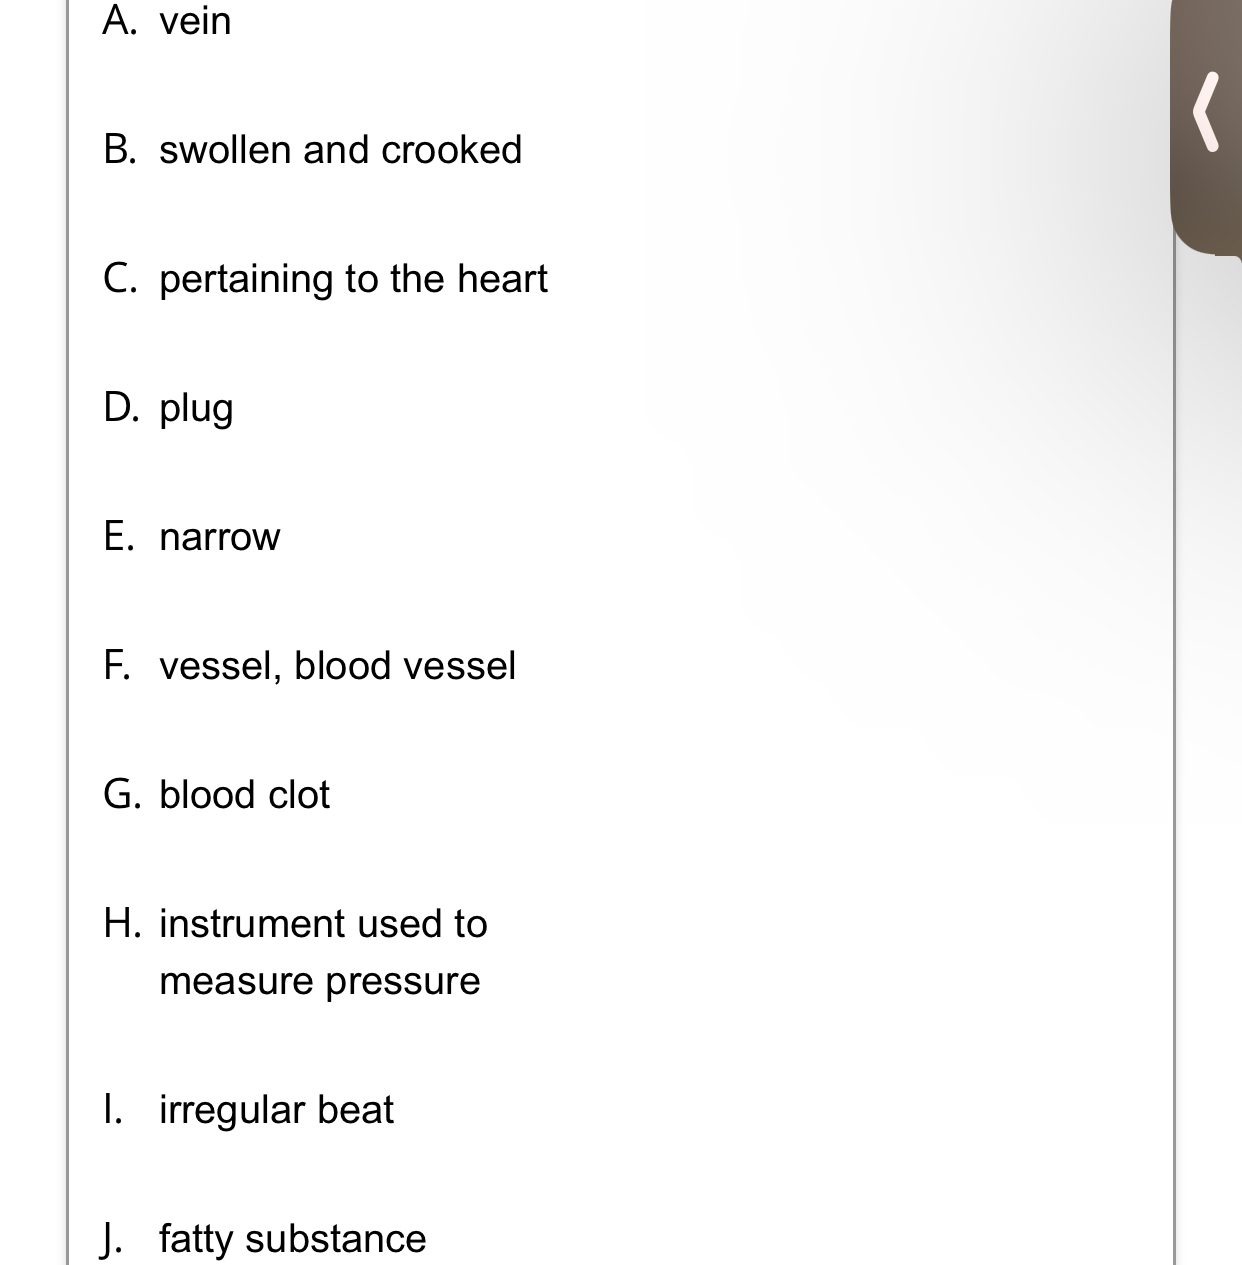The height and width of the screenshot is (1265, 1242).
Task: Click the letter J label
Action: click(112, 1239)
